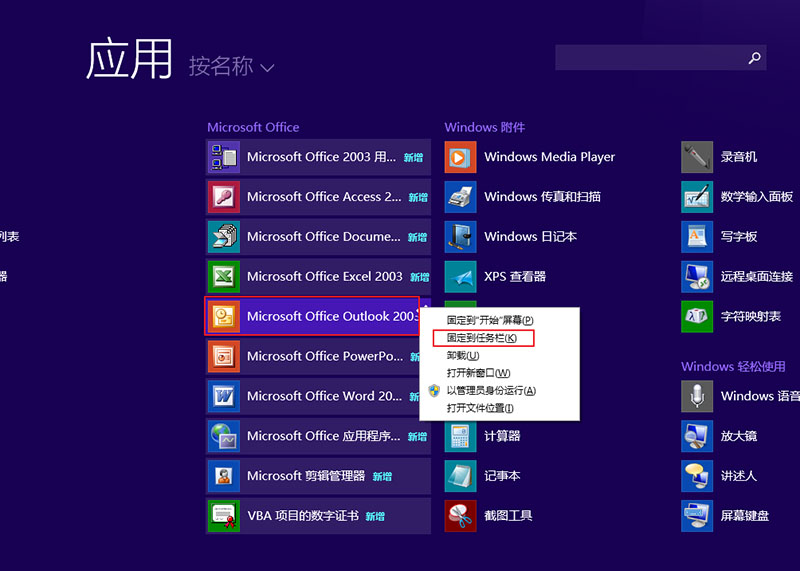Select 卸载(U) from context menu
The height and width of the screenshot is (571, 800).
463,355
